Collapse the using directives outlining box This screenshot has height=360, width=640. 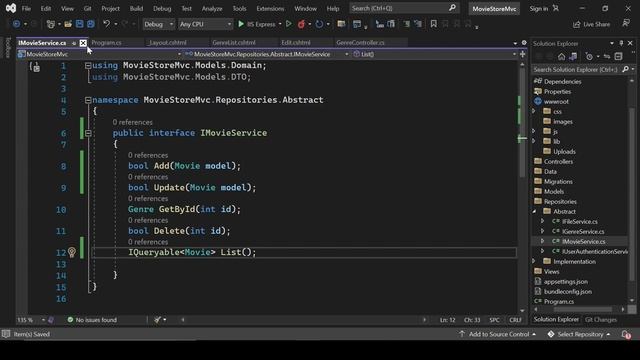tap(88, 65)
